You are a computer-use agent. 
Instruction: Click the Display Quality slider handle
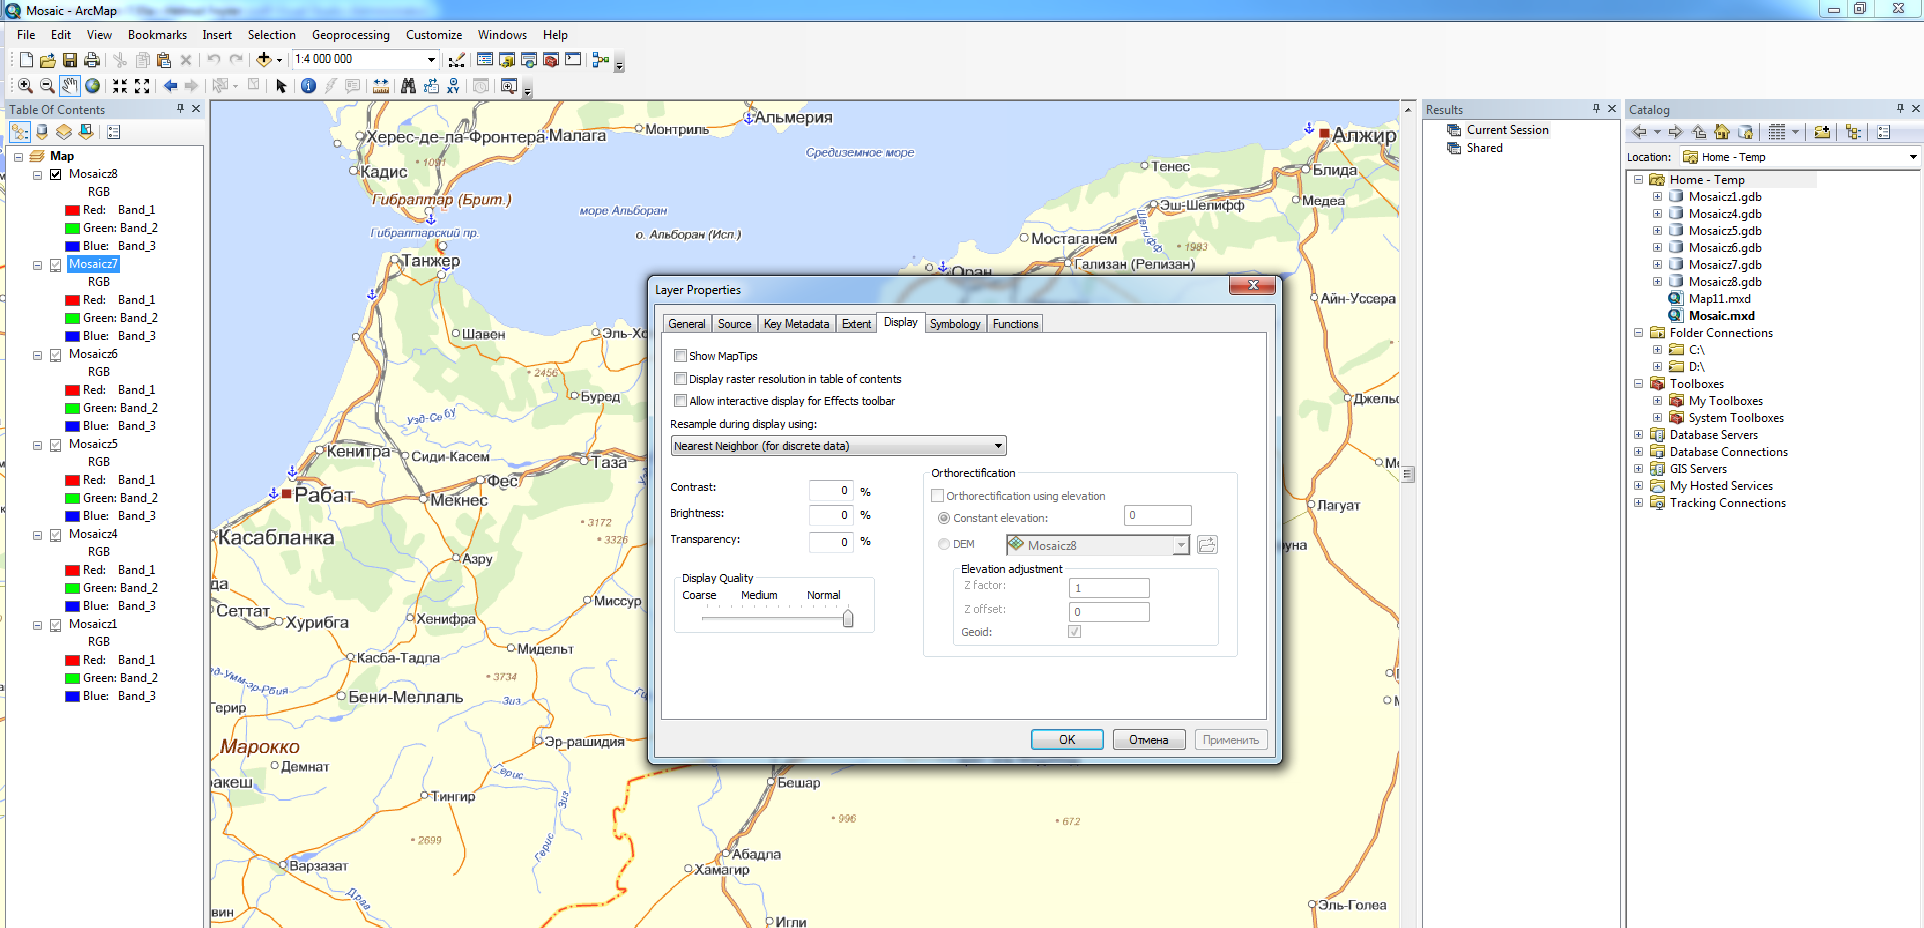click(x=848, y=619)
